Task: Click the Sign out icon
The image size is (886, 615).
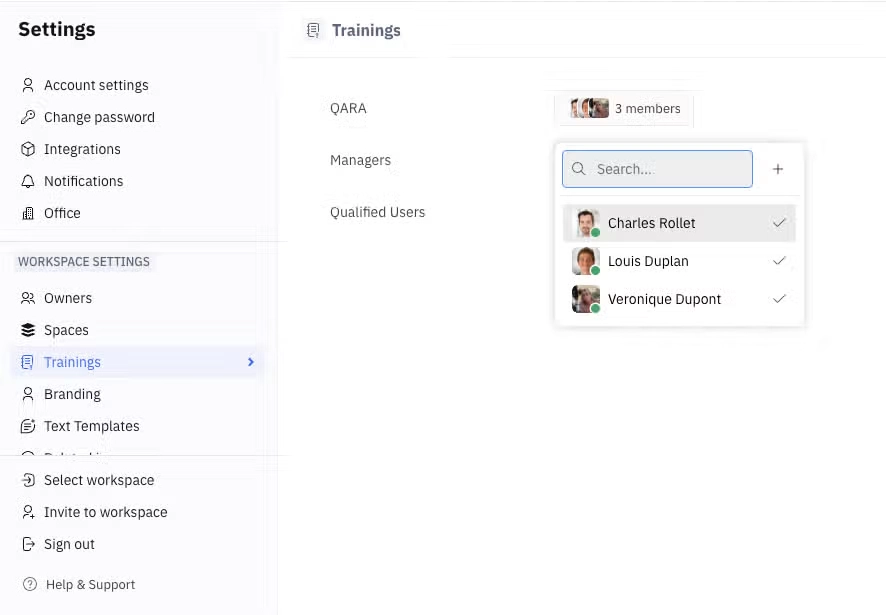Action: click(x=27, y=544)
